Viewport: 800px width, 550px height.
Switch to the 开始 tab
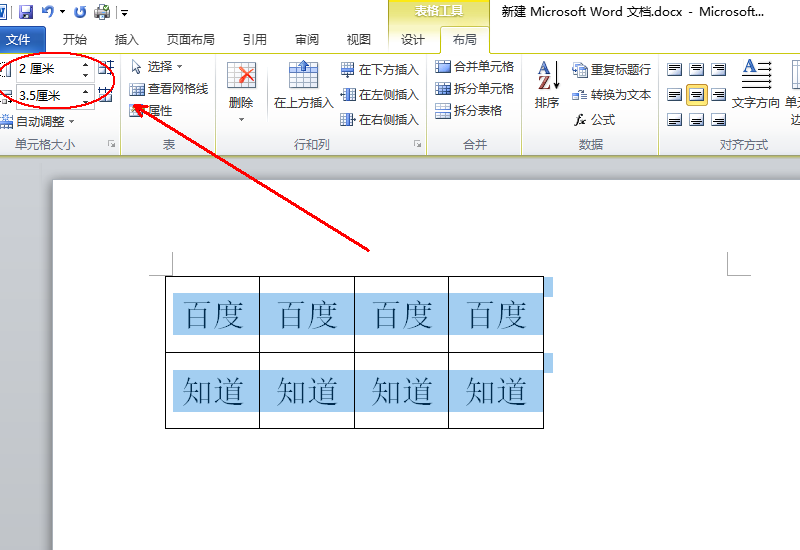[74, 39]
